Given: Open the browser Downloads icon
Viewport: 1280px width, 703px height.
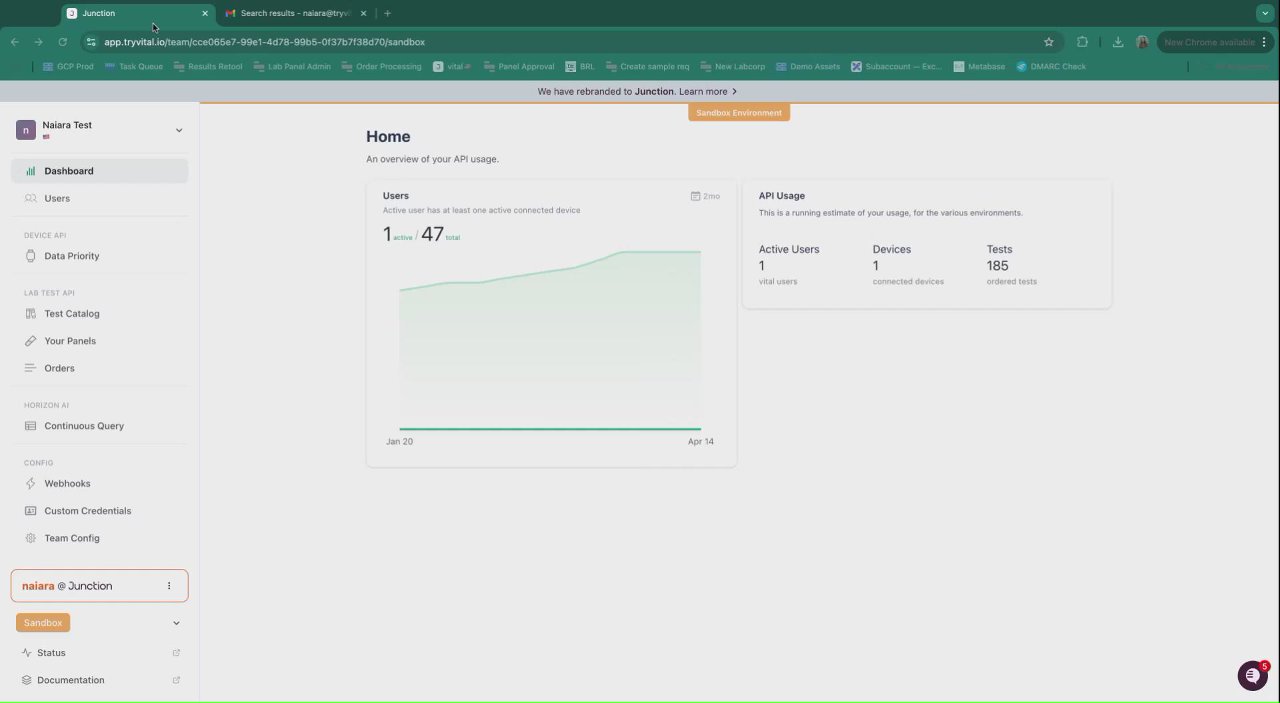Looking at the screenshot, I should [x=1117, y=42].
